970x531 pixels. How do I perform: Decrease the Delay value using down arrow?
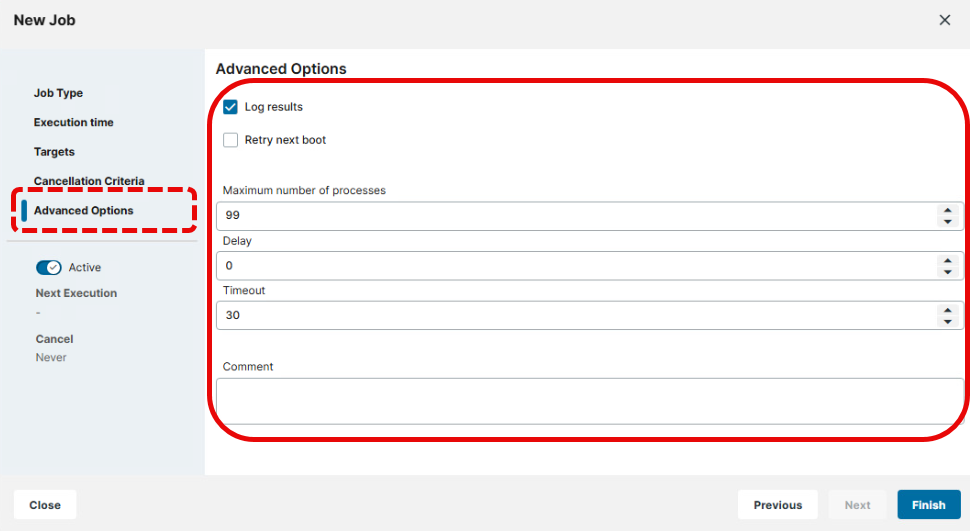947,271
